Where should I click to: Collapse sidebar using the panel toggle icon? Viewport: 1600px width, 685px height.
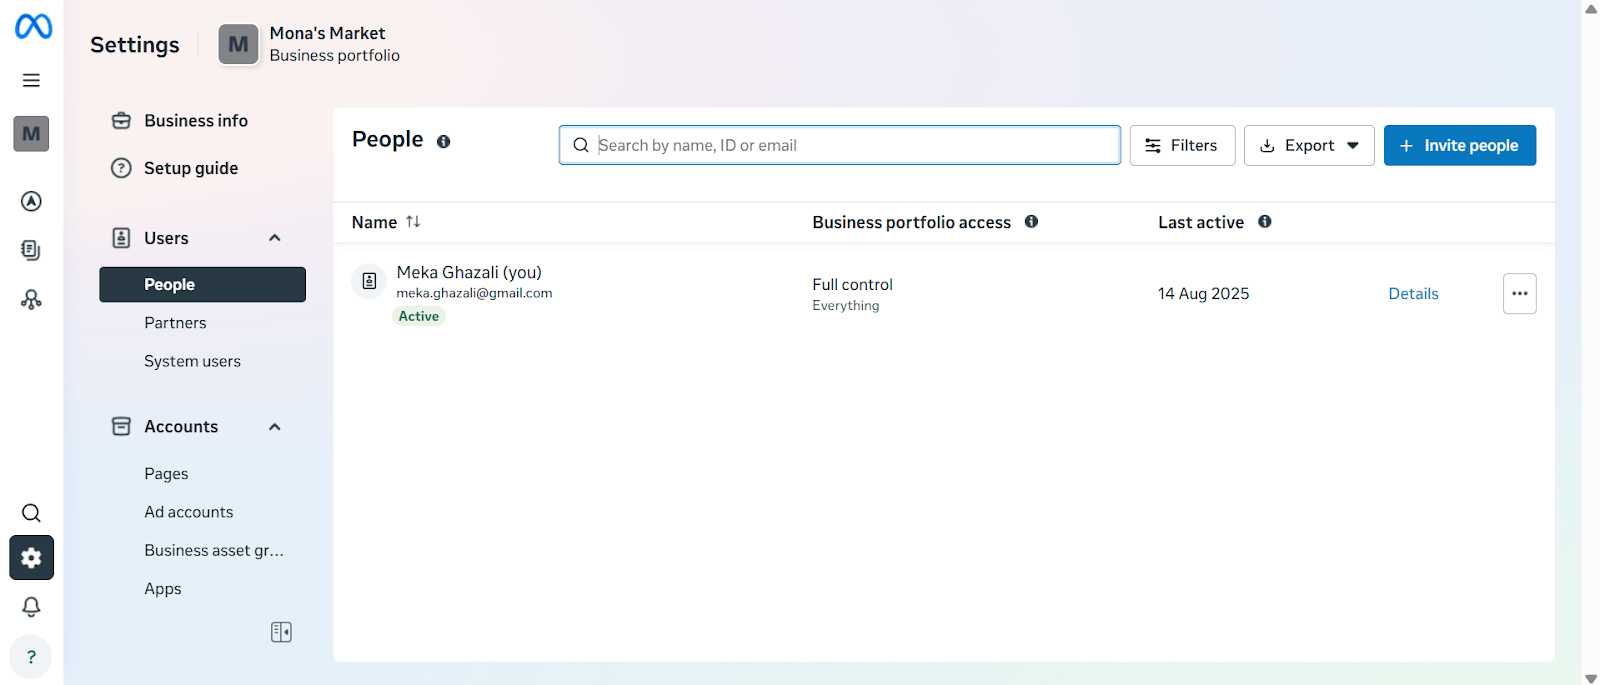coord(281,632)
